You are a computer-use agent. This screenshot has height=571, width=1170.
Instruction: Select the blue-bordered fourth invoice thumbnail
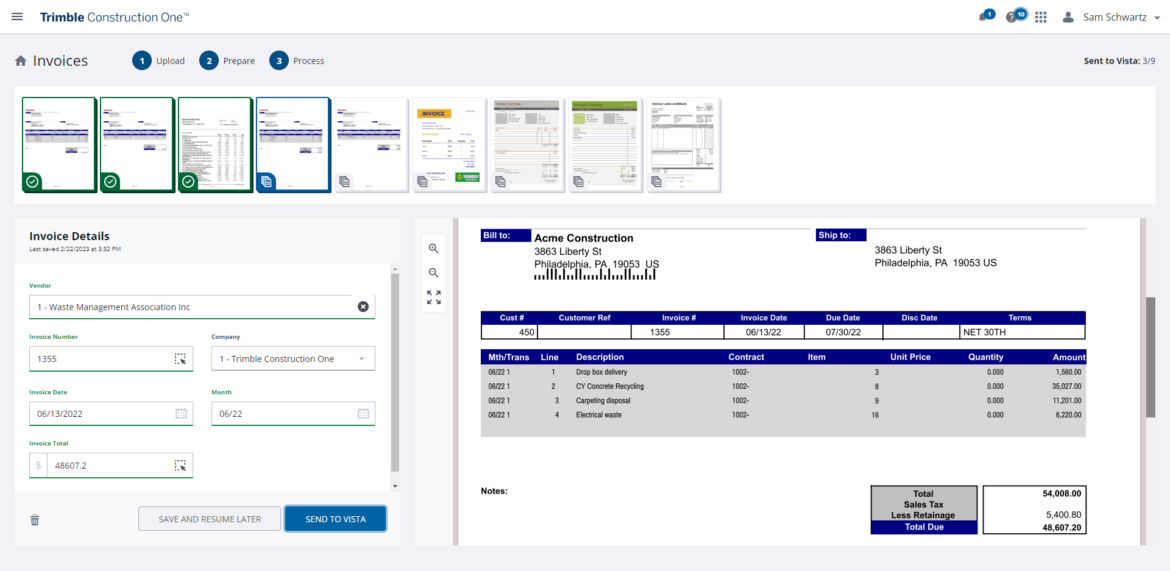point(292,145)
